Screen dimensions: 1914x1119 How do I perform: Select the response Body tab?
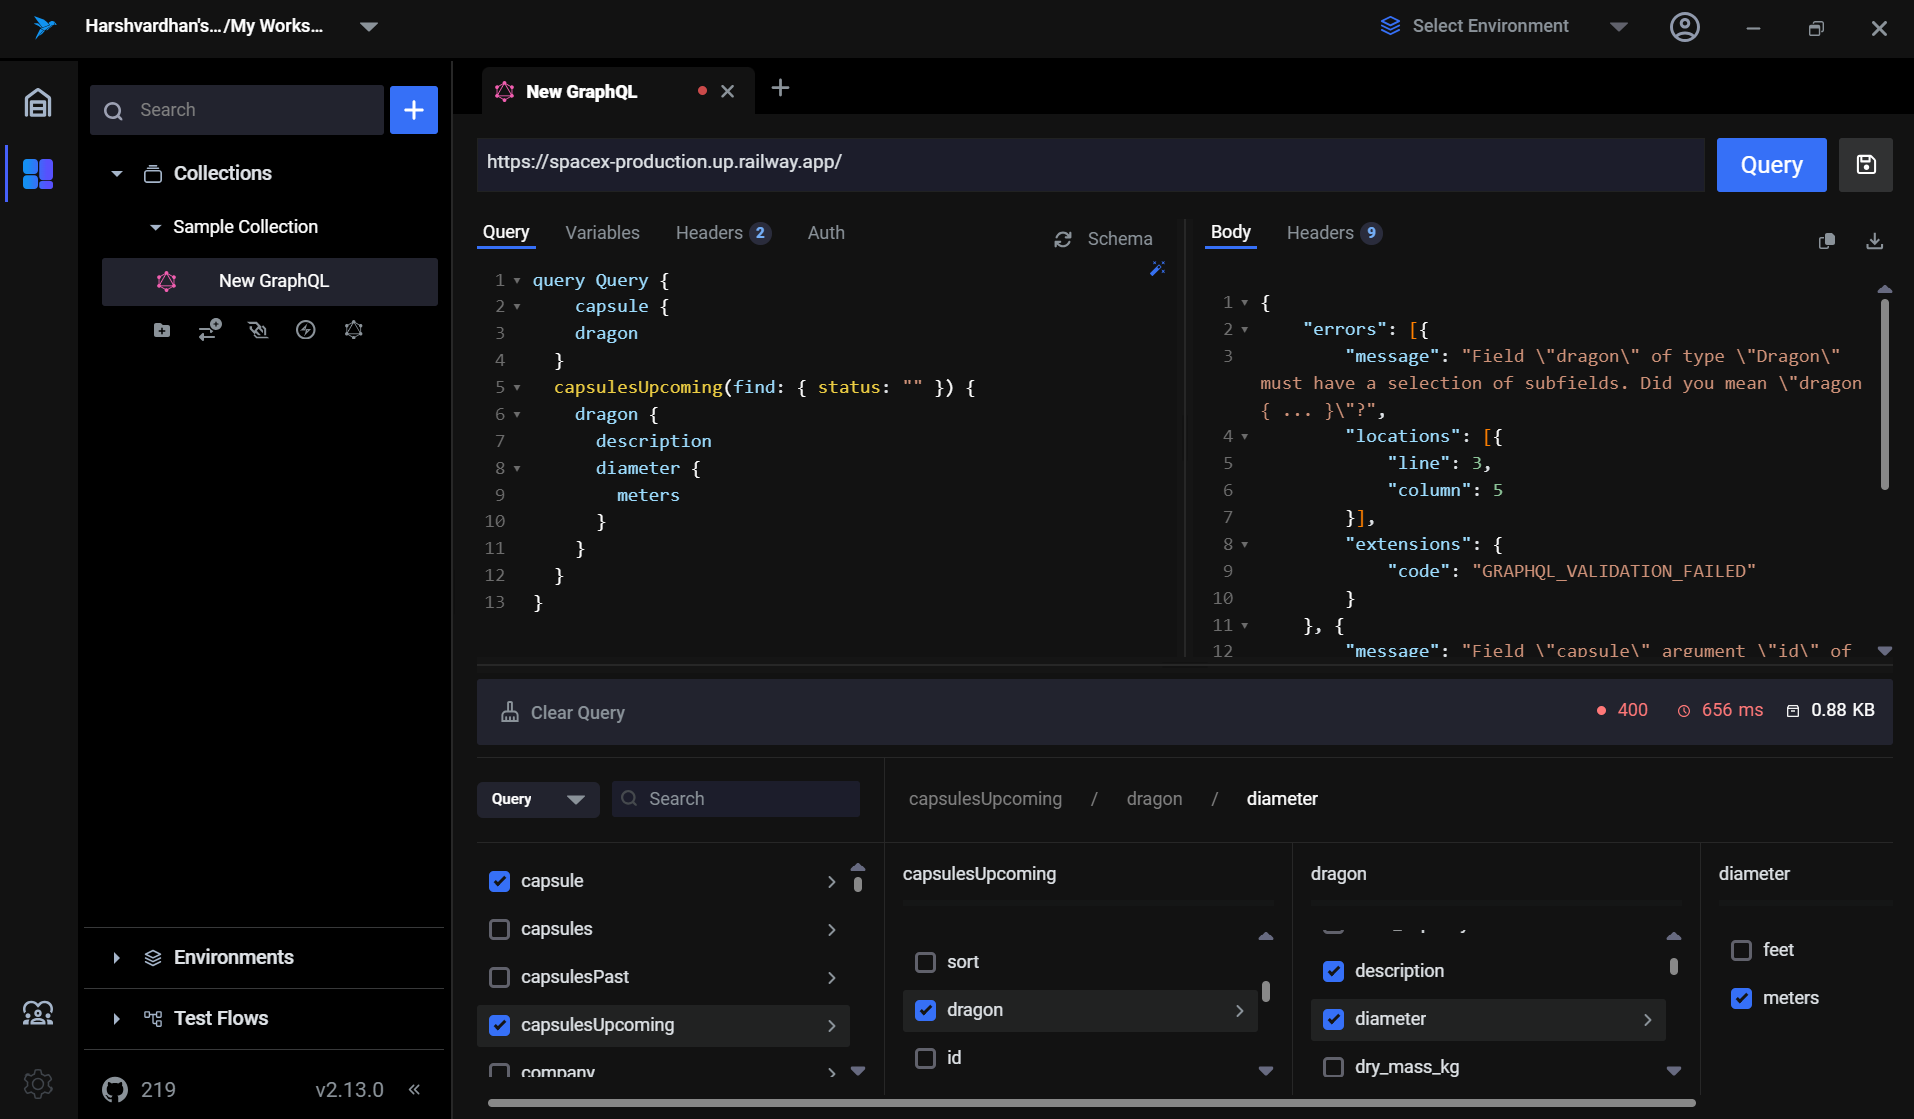(1231, 233)
